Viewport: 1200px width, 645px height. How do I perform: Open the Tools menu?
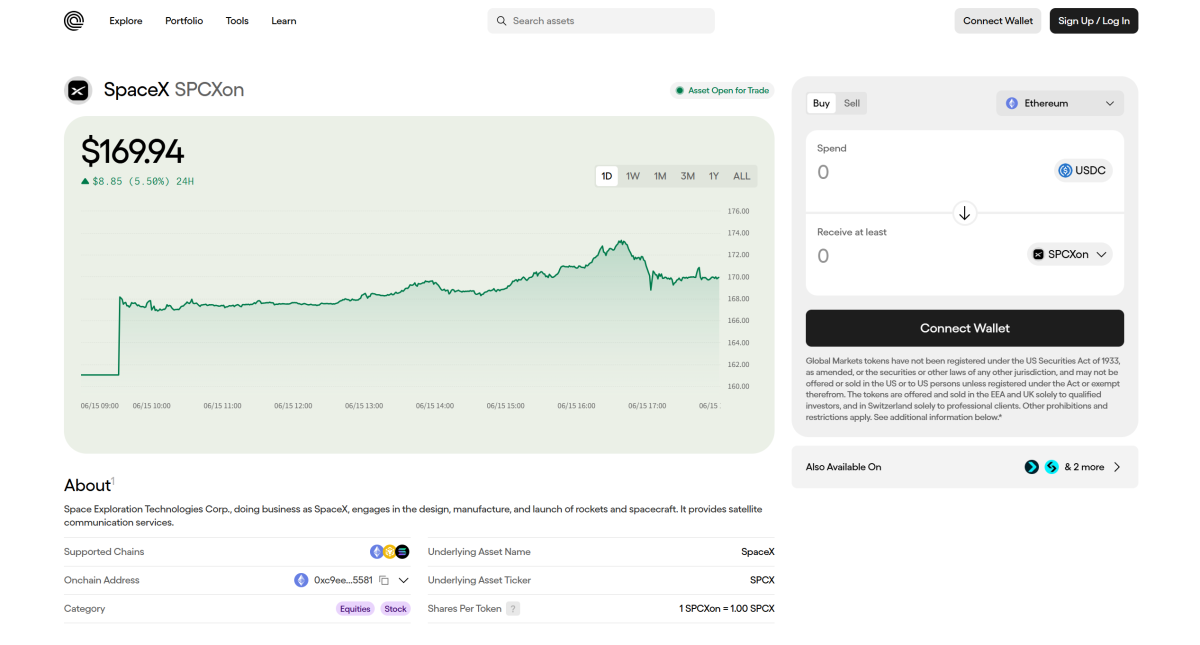[237, 21]
